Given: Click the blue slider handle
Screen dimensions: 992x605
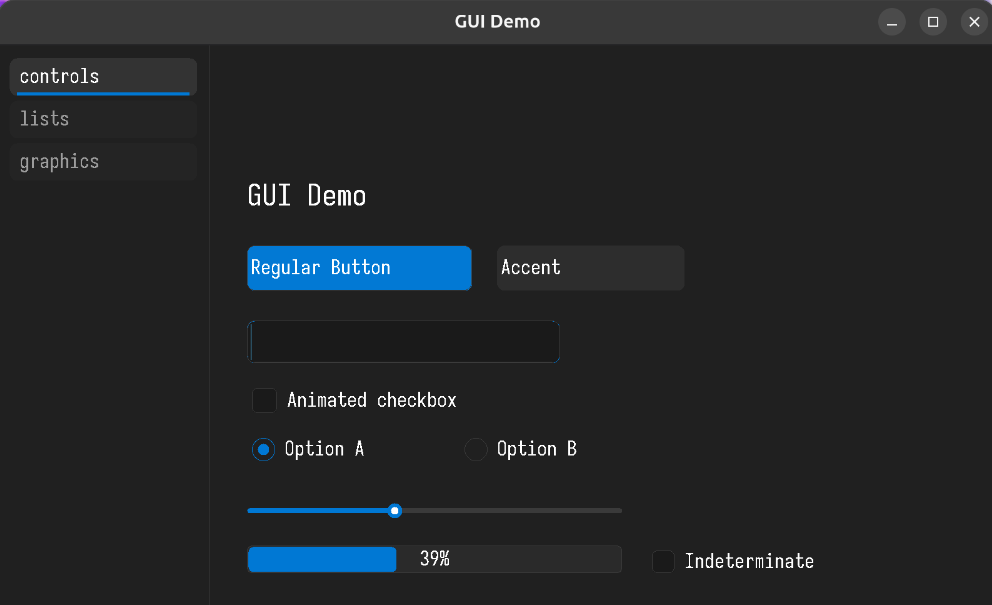Looking at the screenshot, I should [x=395, y=511].
